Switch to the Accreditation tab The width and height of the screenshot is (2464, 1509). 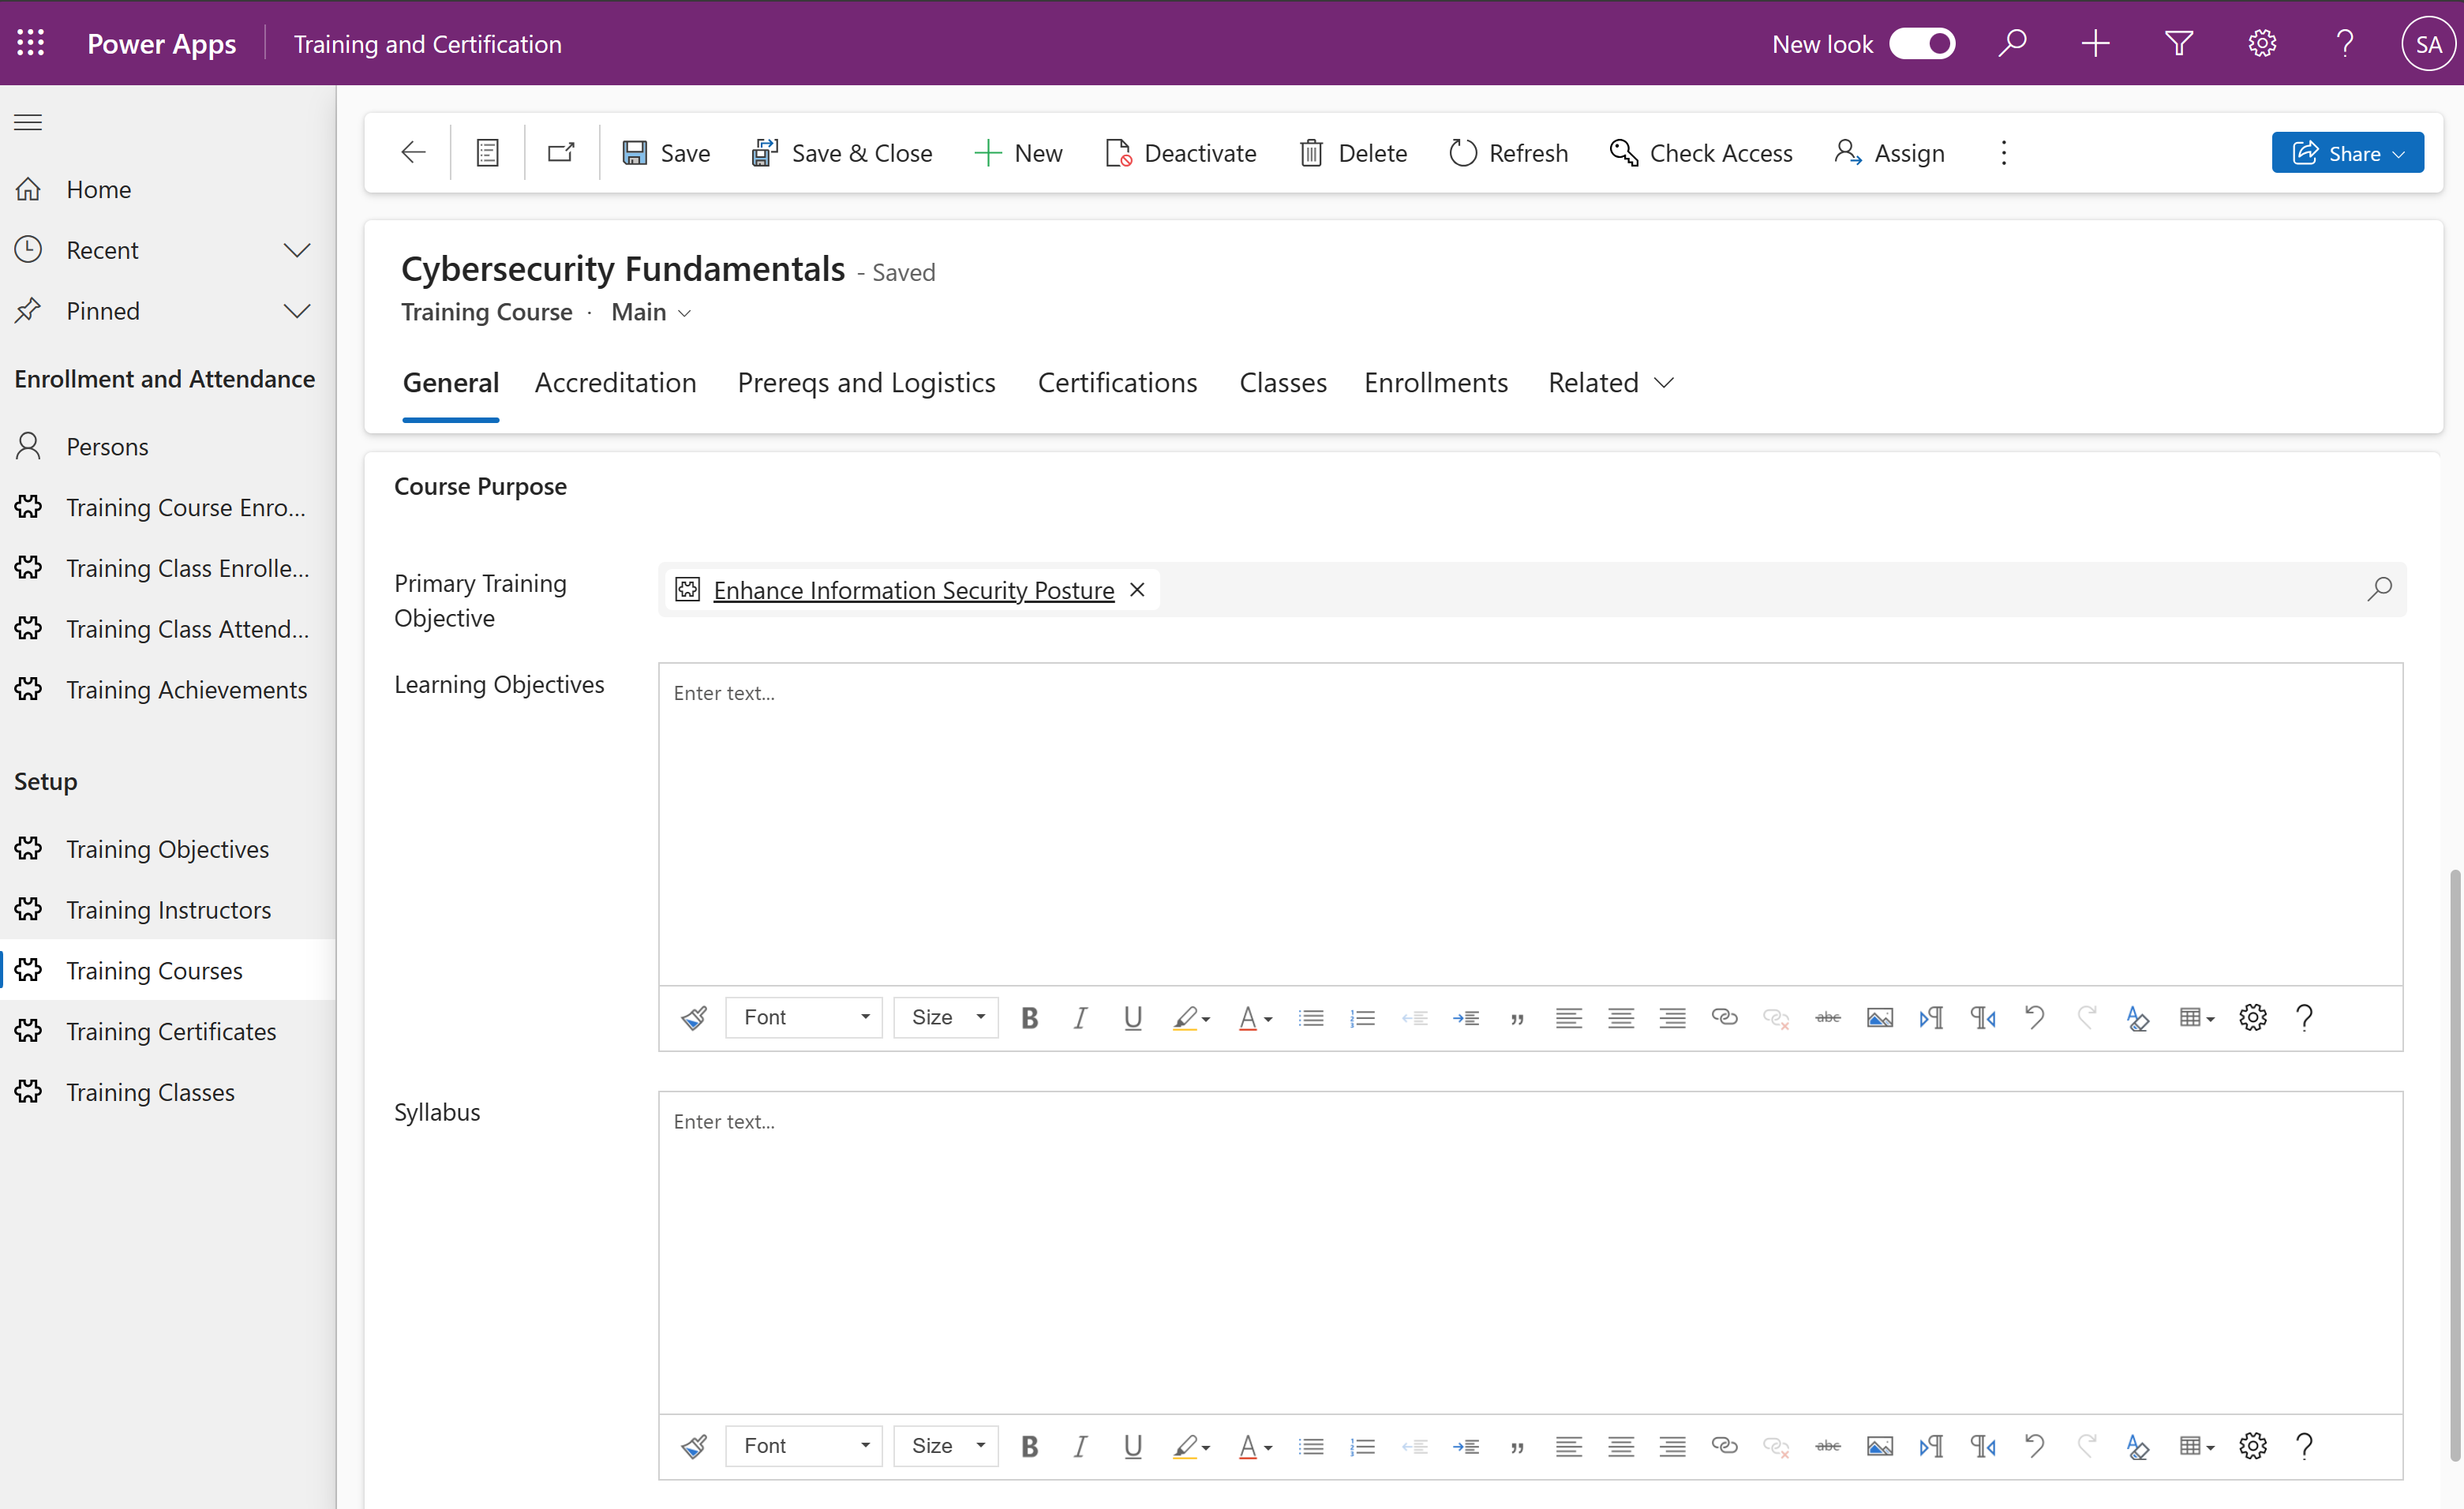(x=615, y=382)
